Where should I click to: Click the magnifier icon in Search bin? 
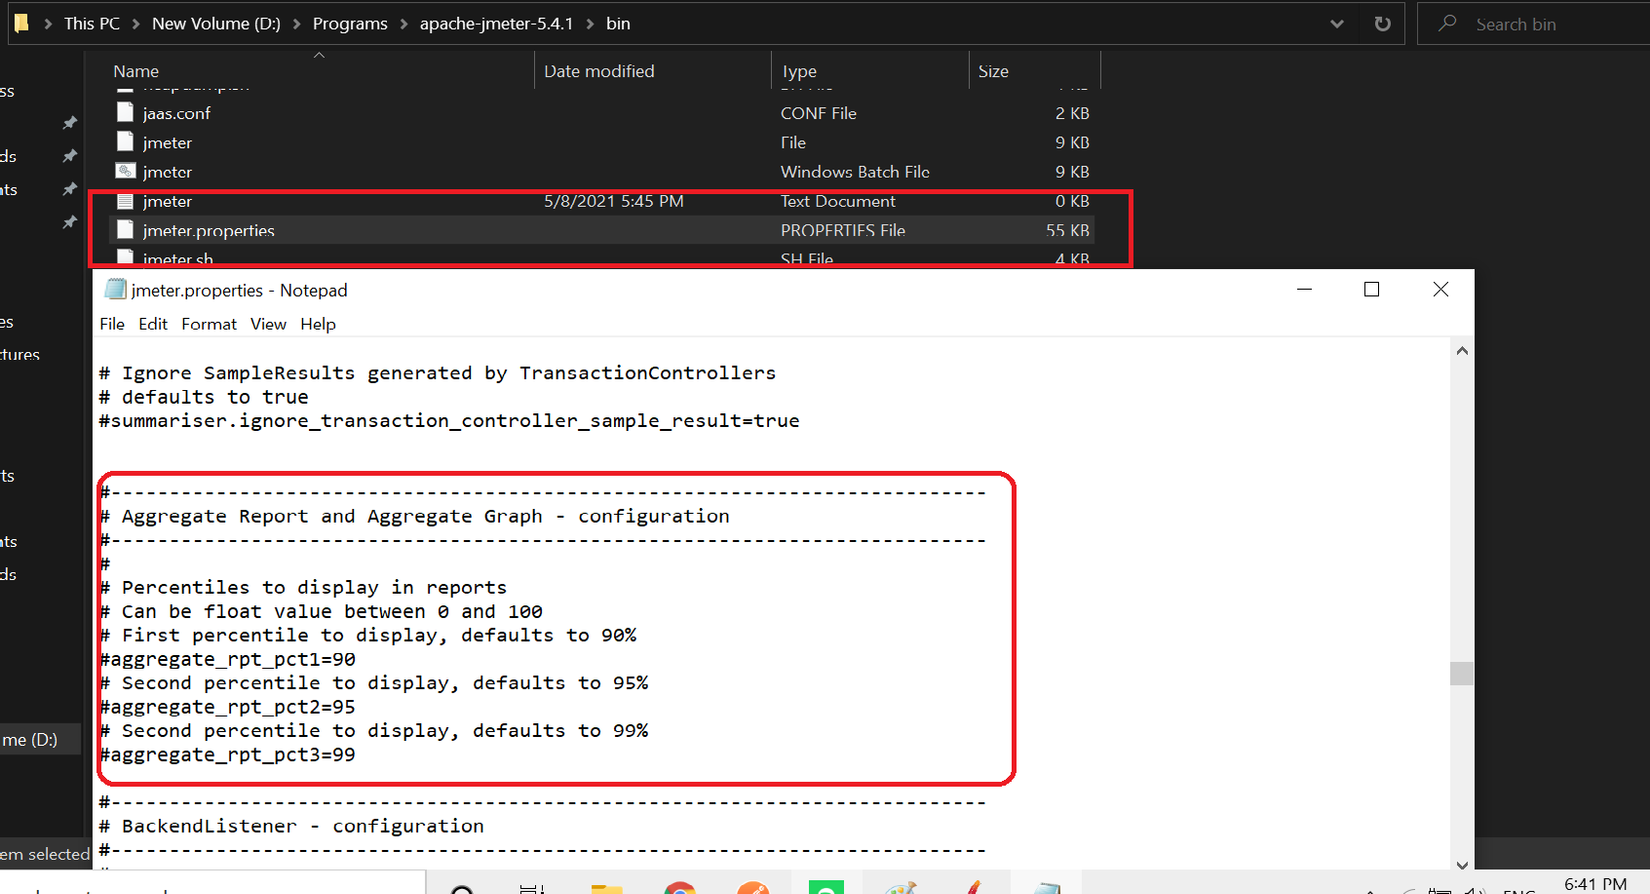click(x=1447, y=23)
